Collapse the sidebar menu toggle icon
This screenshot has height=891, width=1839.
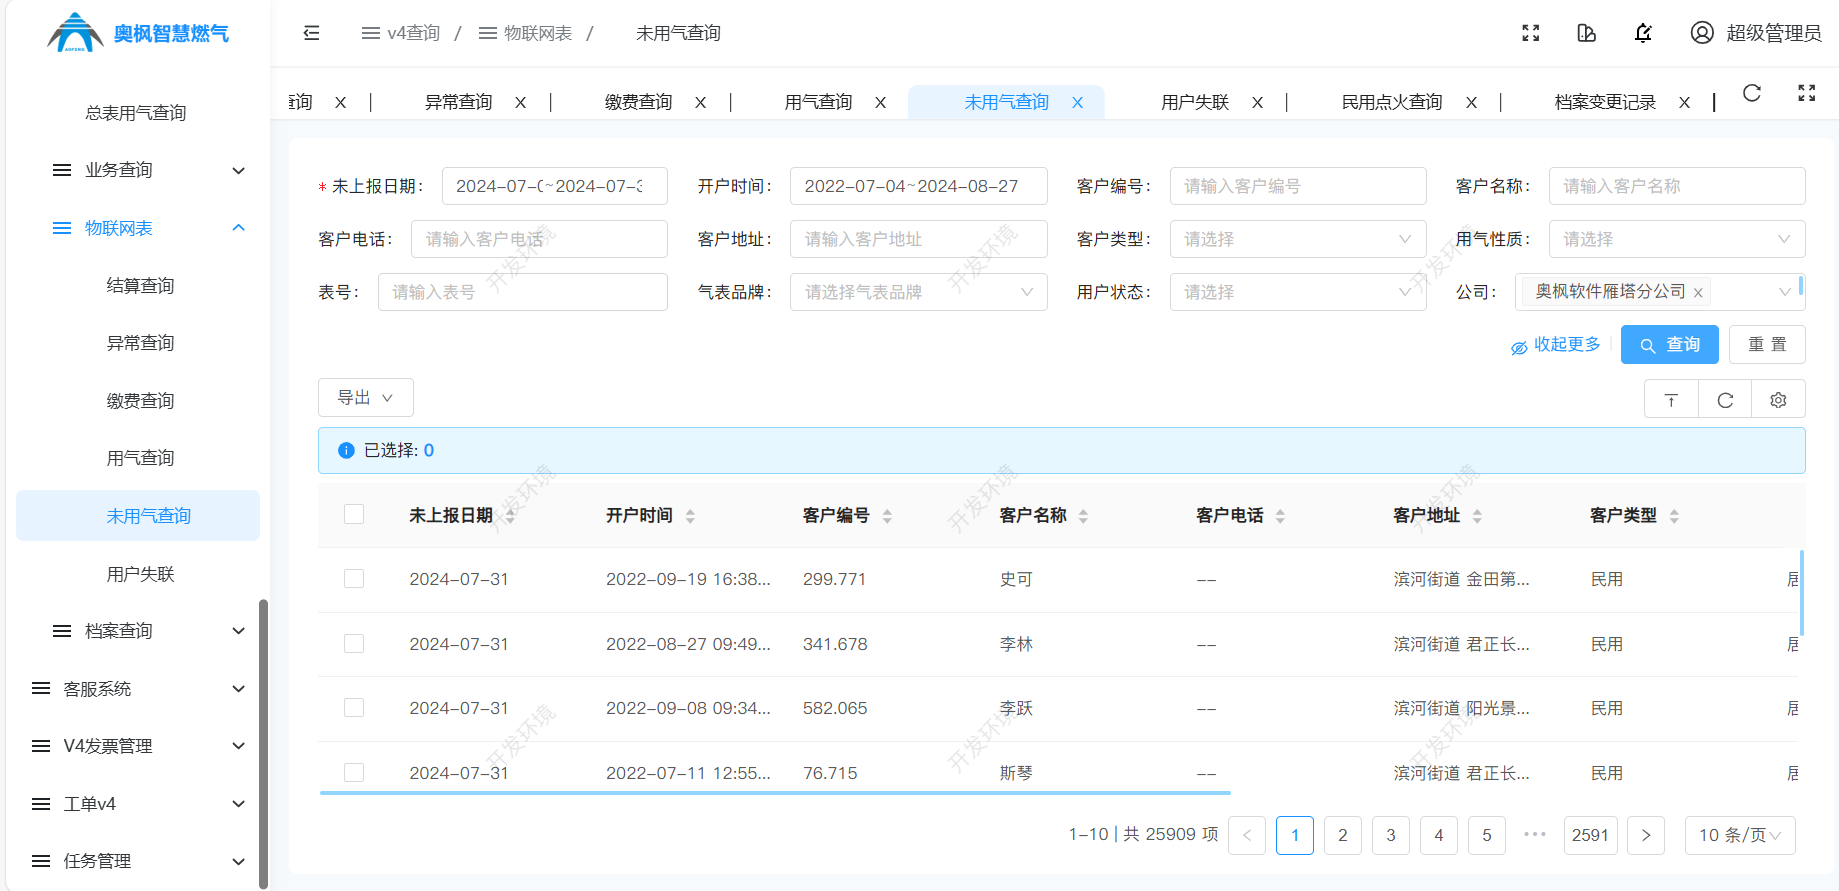[311, 33]
